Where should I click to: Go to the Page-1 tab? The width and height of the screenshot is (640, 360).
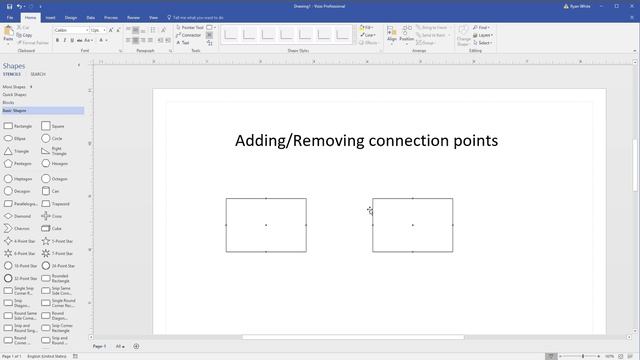[99, 346]
